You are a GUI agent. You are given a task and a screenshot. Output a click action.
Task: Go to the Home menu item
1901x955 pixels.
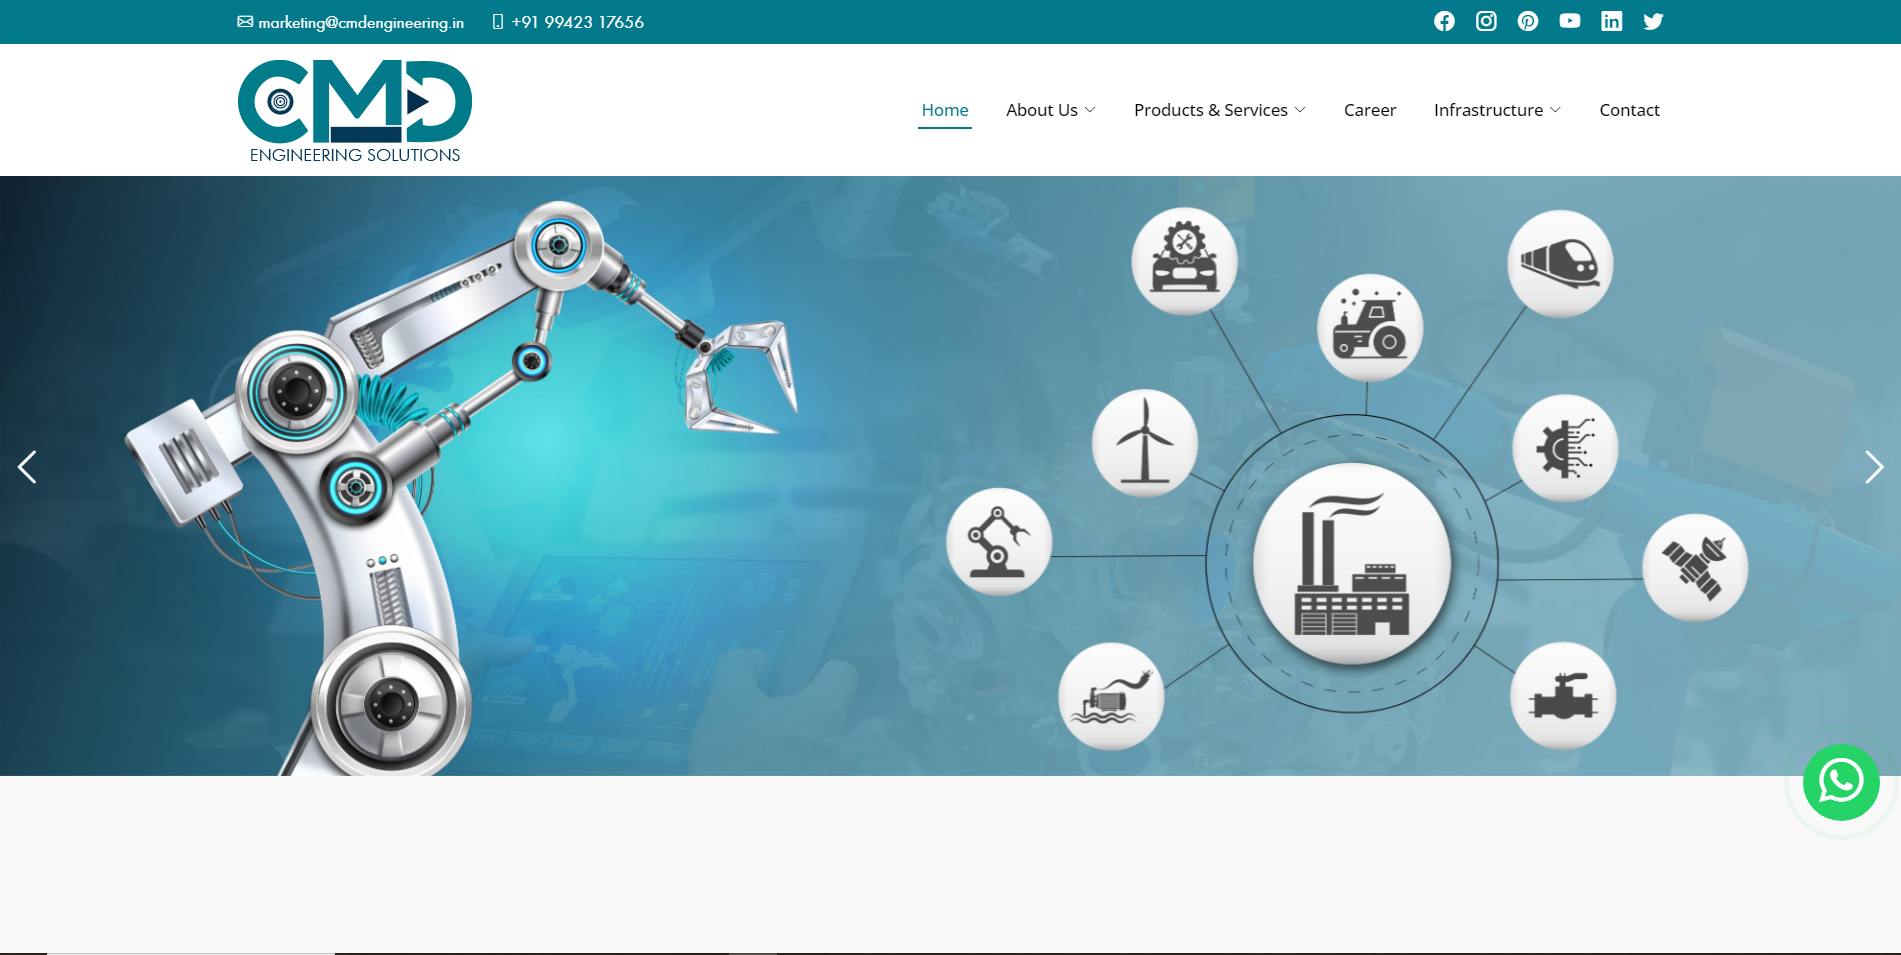point(944,110)
